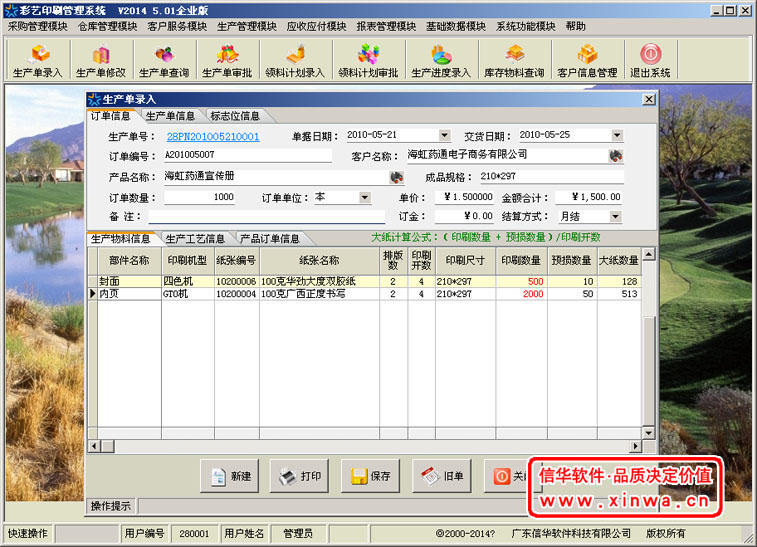The height and width of the screenshot is (547, 757).
Task: Click cell 100克广西正度书写
Action: click(x=319, y=294)
